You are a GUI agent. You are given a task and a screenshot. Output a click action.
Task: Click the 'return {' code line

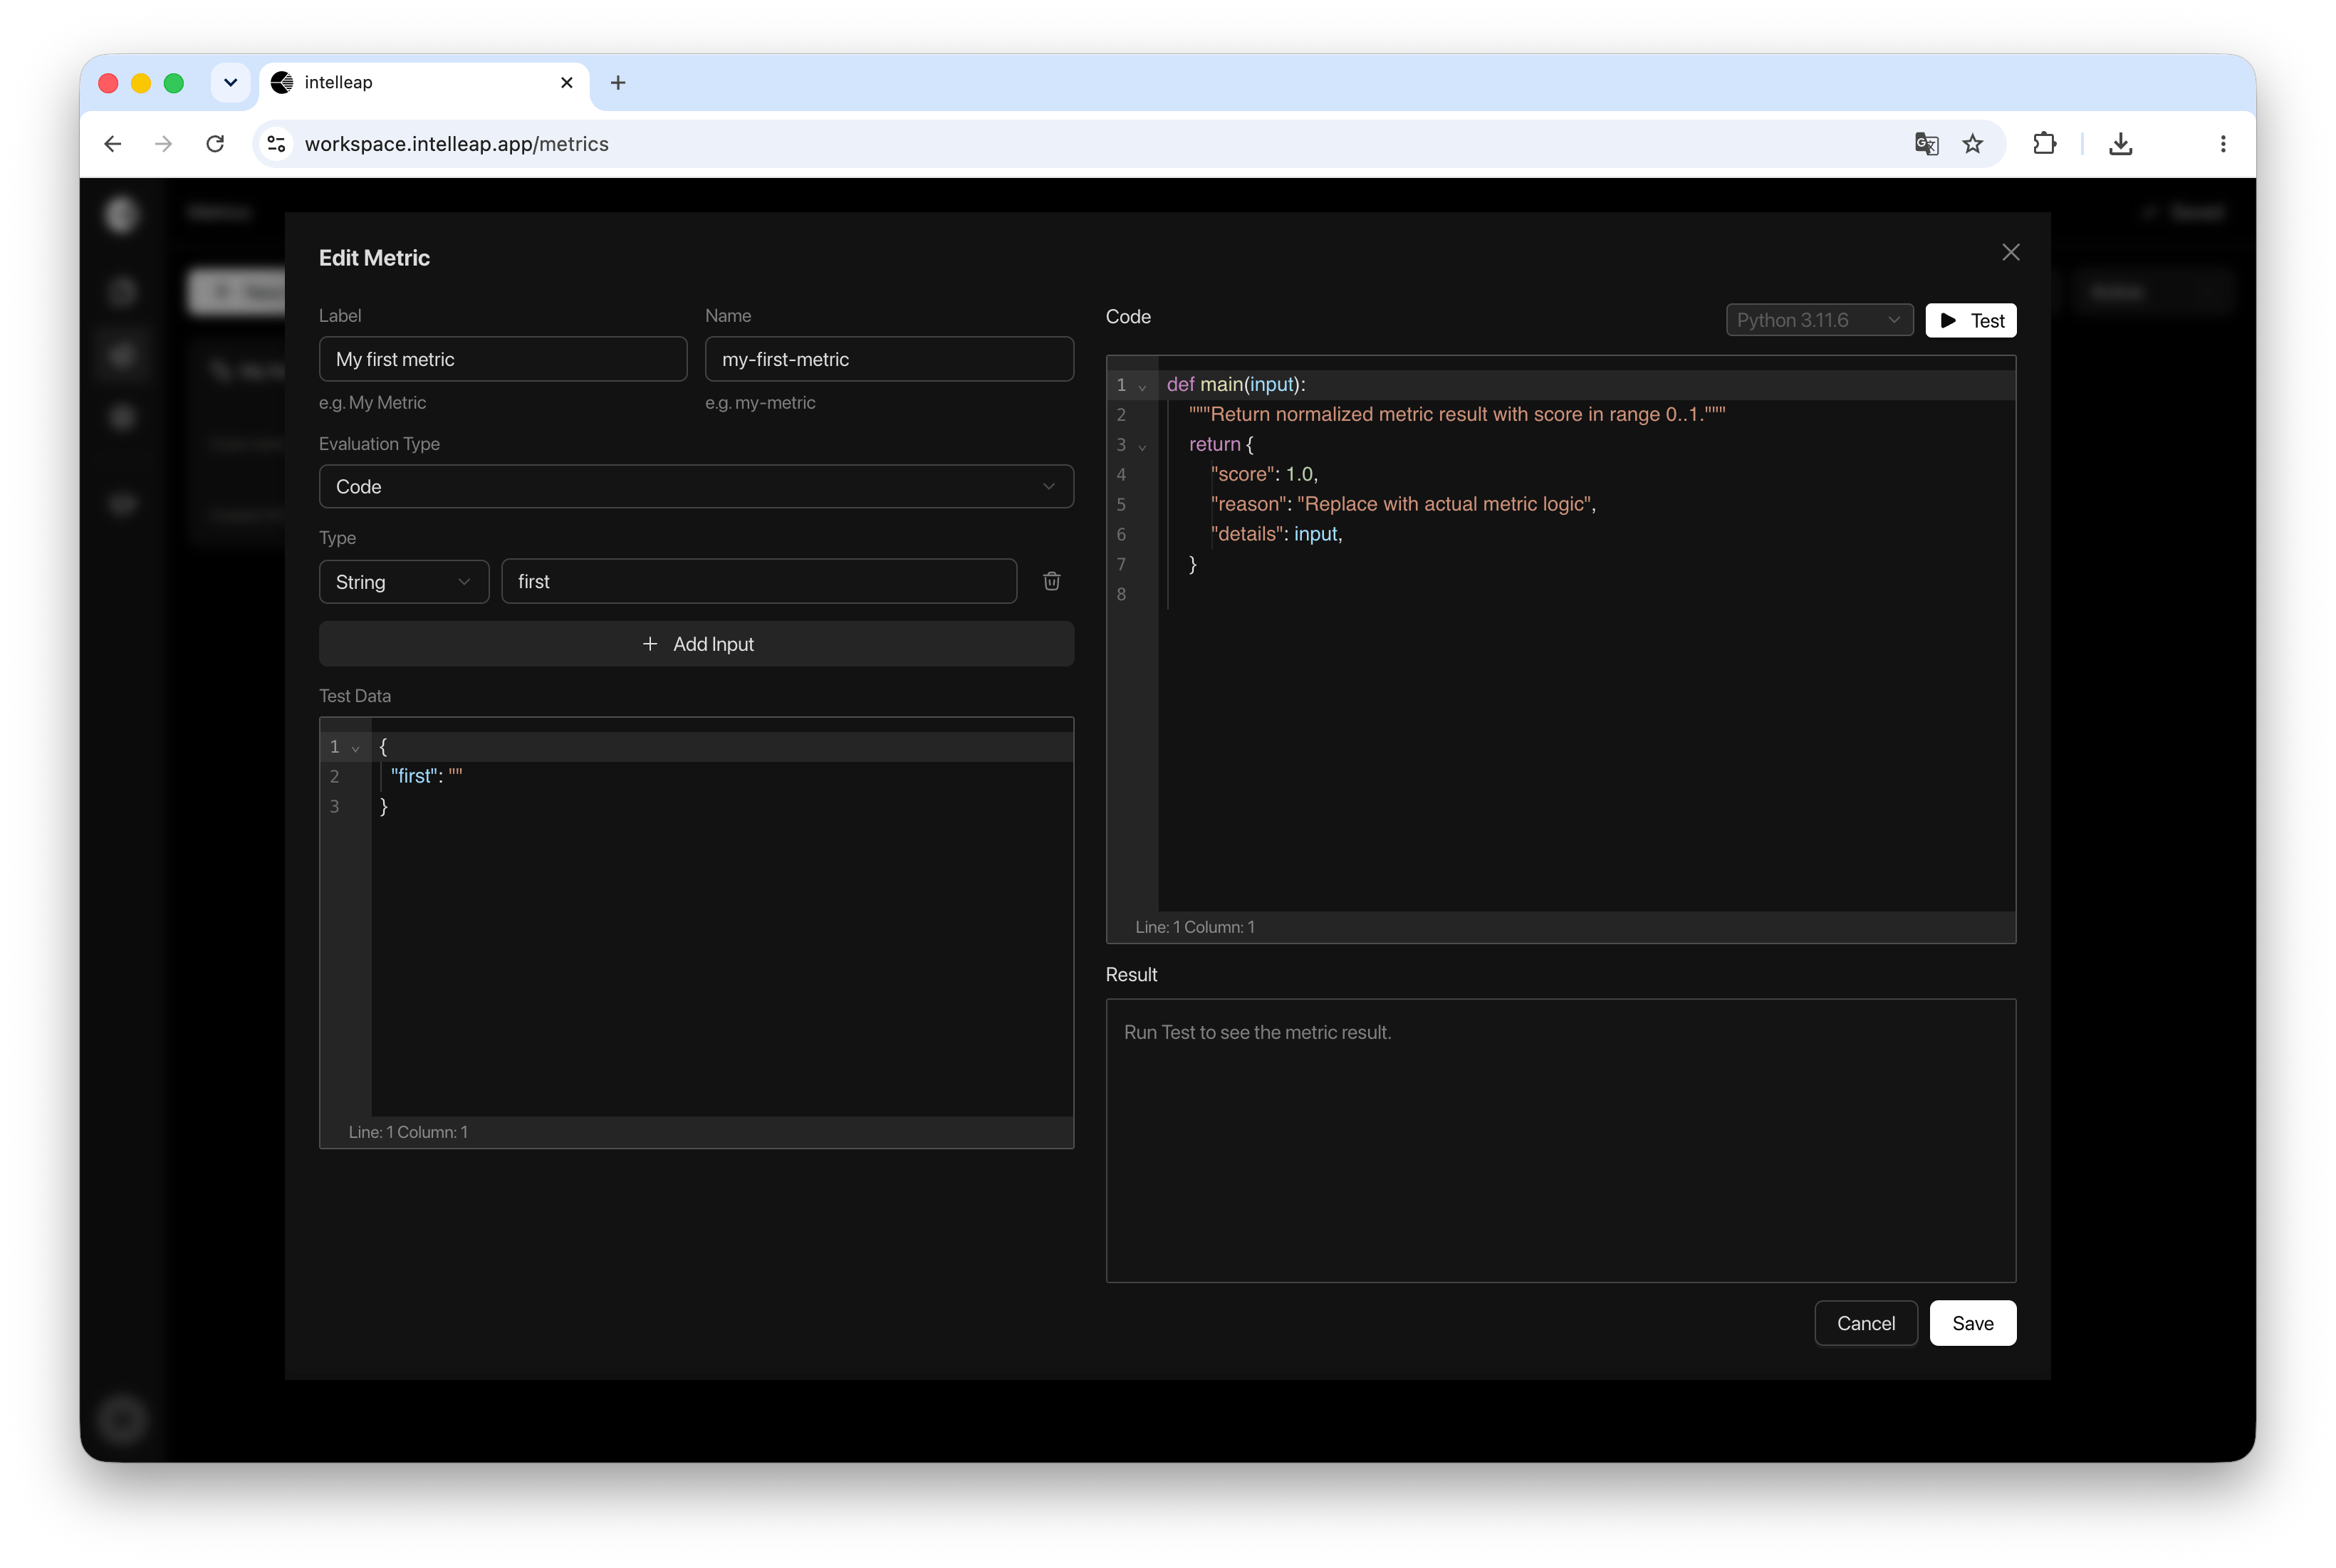(x=1221, y=444)
